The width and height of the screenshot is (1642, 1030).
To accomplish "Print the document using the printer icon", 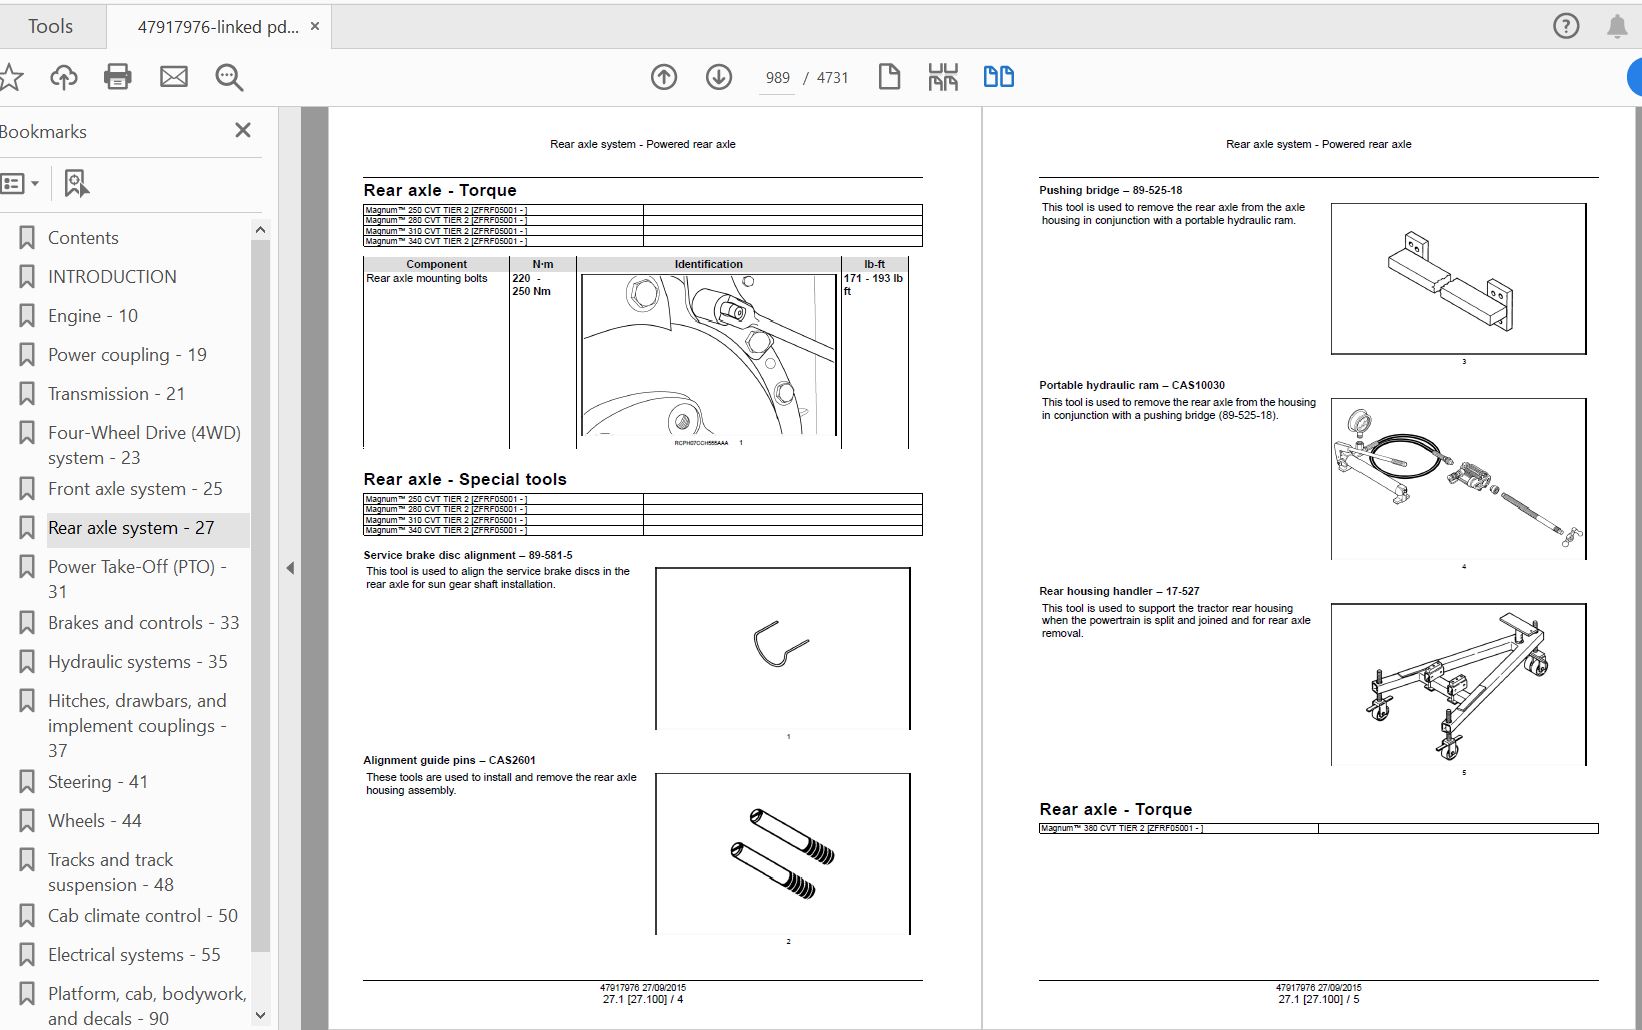I will 118,77.
